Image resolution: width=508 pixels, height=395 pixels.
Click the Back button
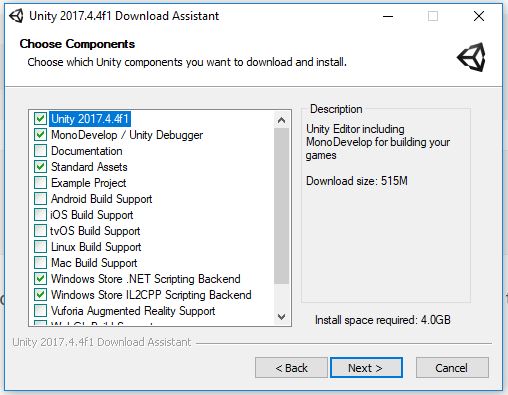pos(291,368)
